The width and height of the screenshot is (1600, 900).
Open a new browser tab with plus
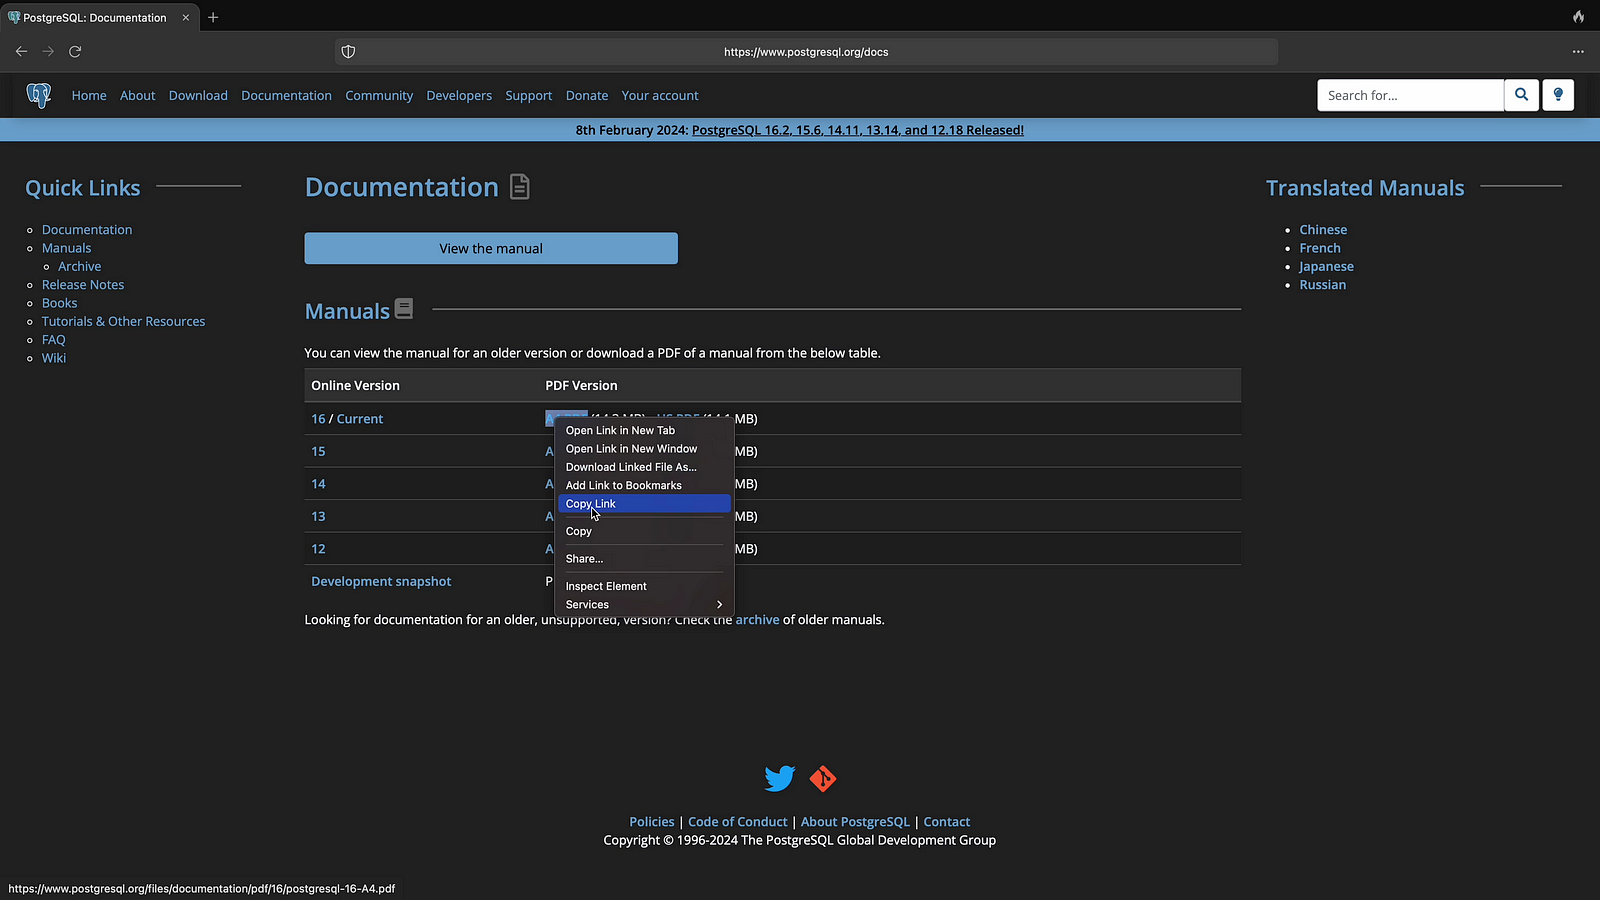tap(213, 17)
